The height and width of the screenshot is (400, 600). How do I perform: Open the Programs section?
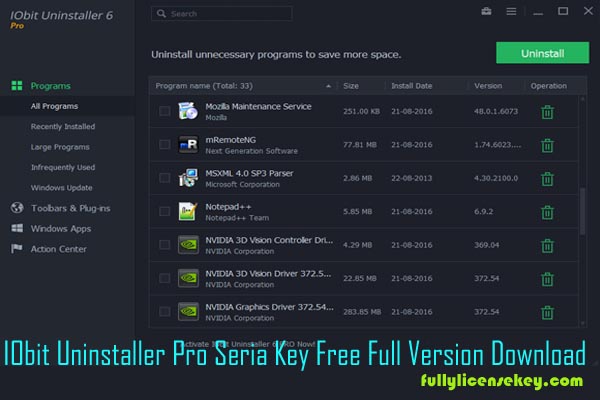click(x=51, y=86)
